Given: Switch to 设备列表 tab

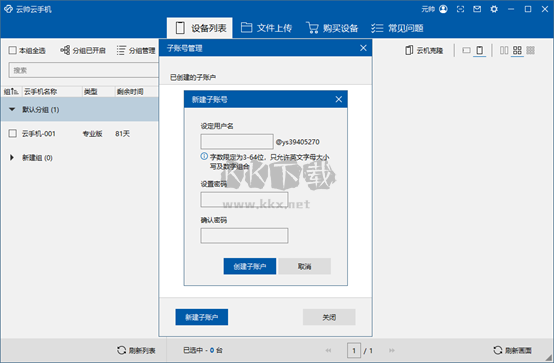Looking at the screenshot, I should tap(200, 28).
